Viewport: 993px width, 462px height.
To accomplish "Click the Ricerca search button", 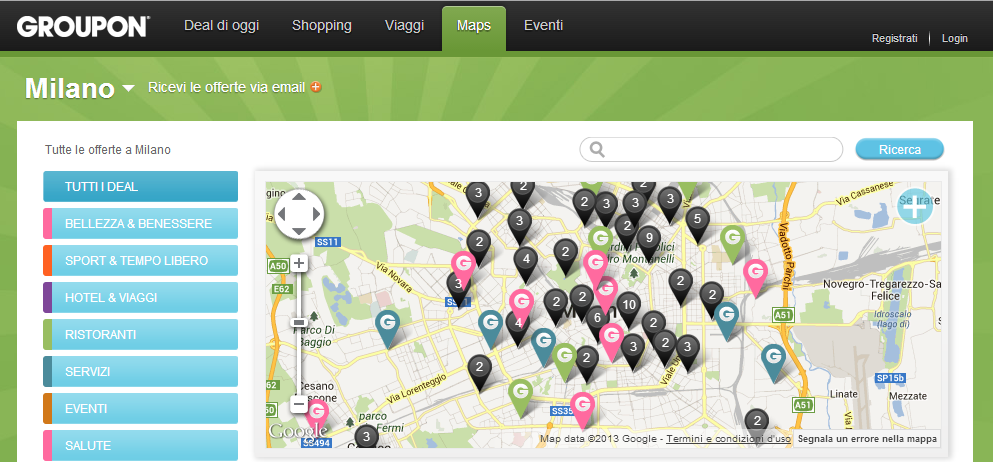I will [x=899, y=149].
